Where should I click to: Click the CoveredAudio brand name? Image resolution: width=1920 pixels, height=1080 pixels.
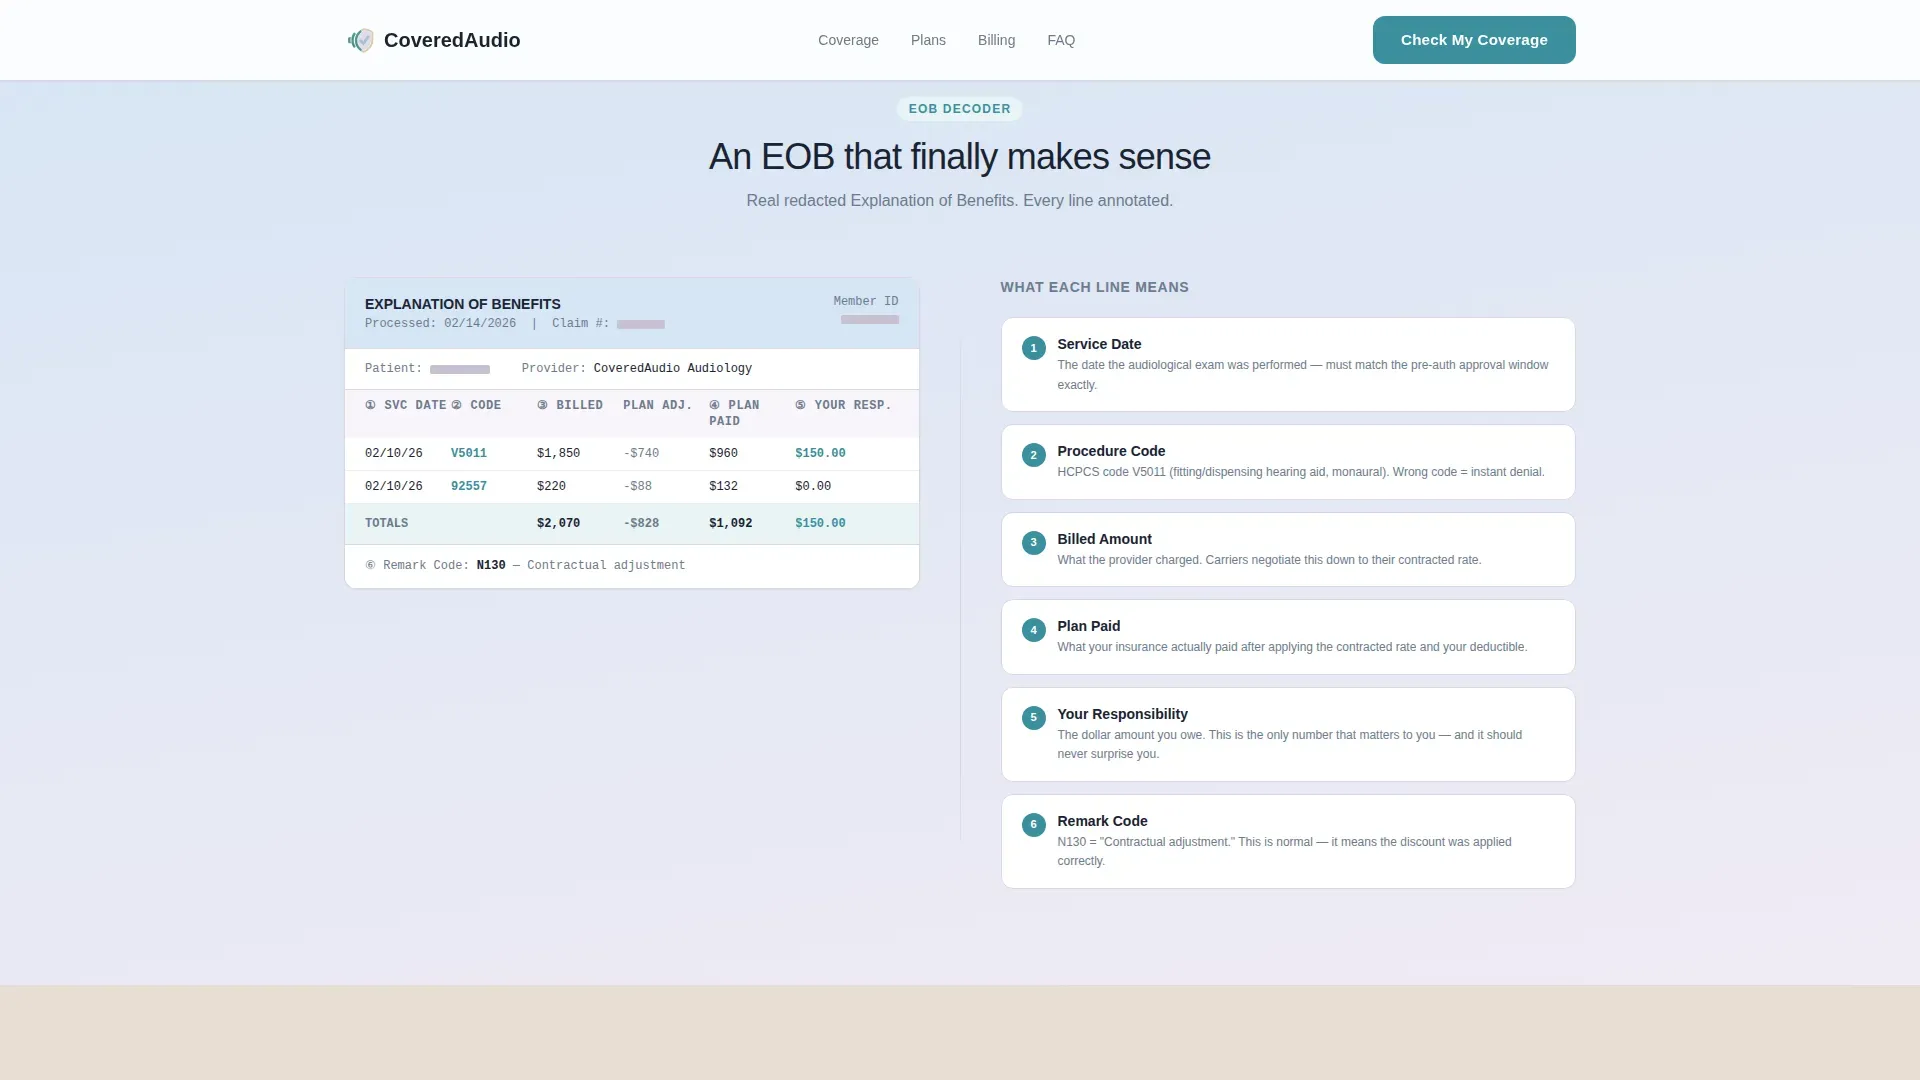[x=452, y=40]
